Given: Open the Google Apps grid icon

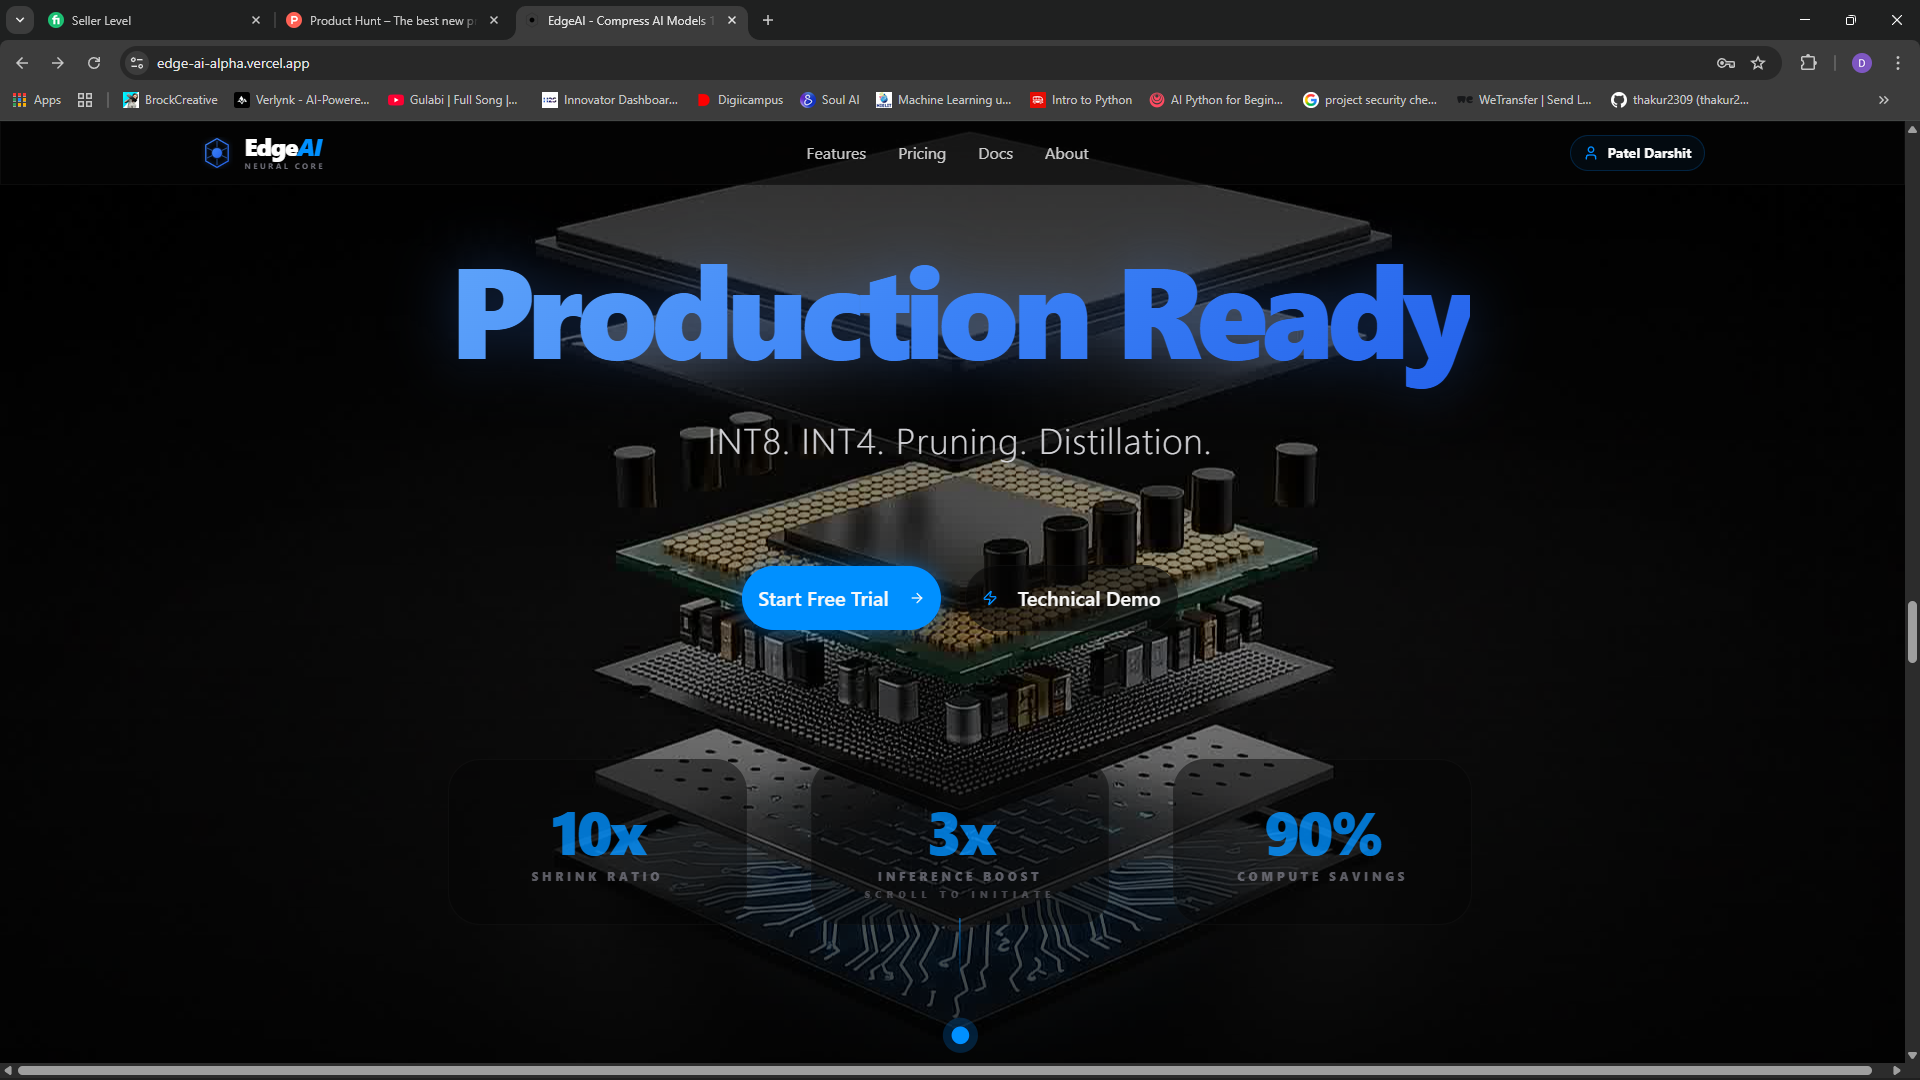Looking at the screenshot, I should click(18, 100).
